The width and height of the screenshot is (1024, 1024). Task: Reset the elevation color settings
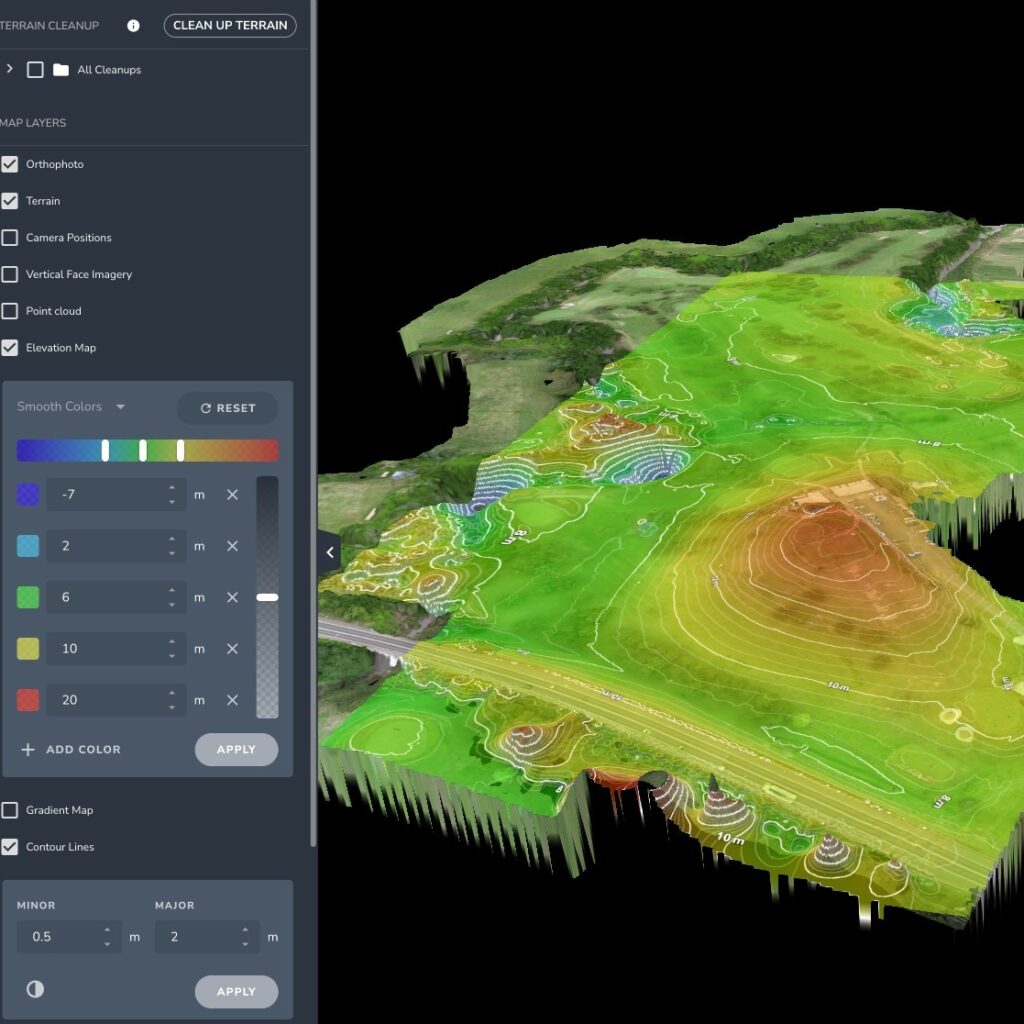tap(227, 408)
